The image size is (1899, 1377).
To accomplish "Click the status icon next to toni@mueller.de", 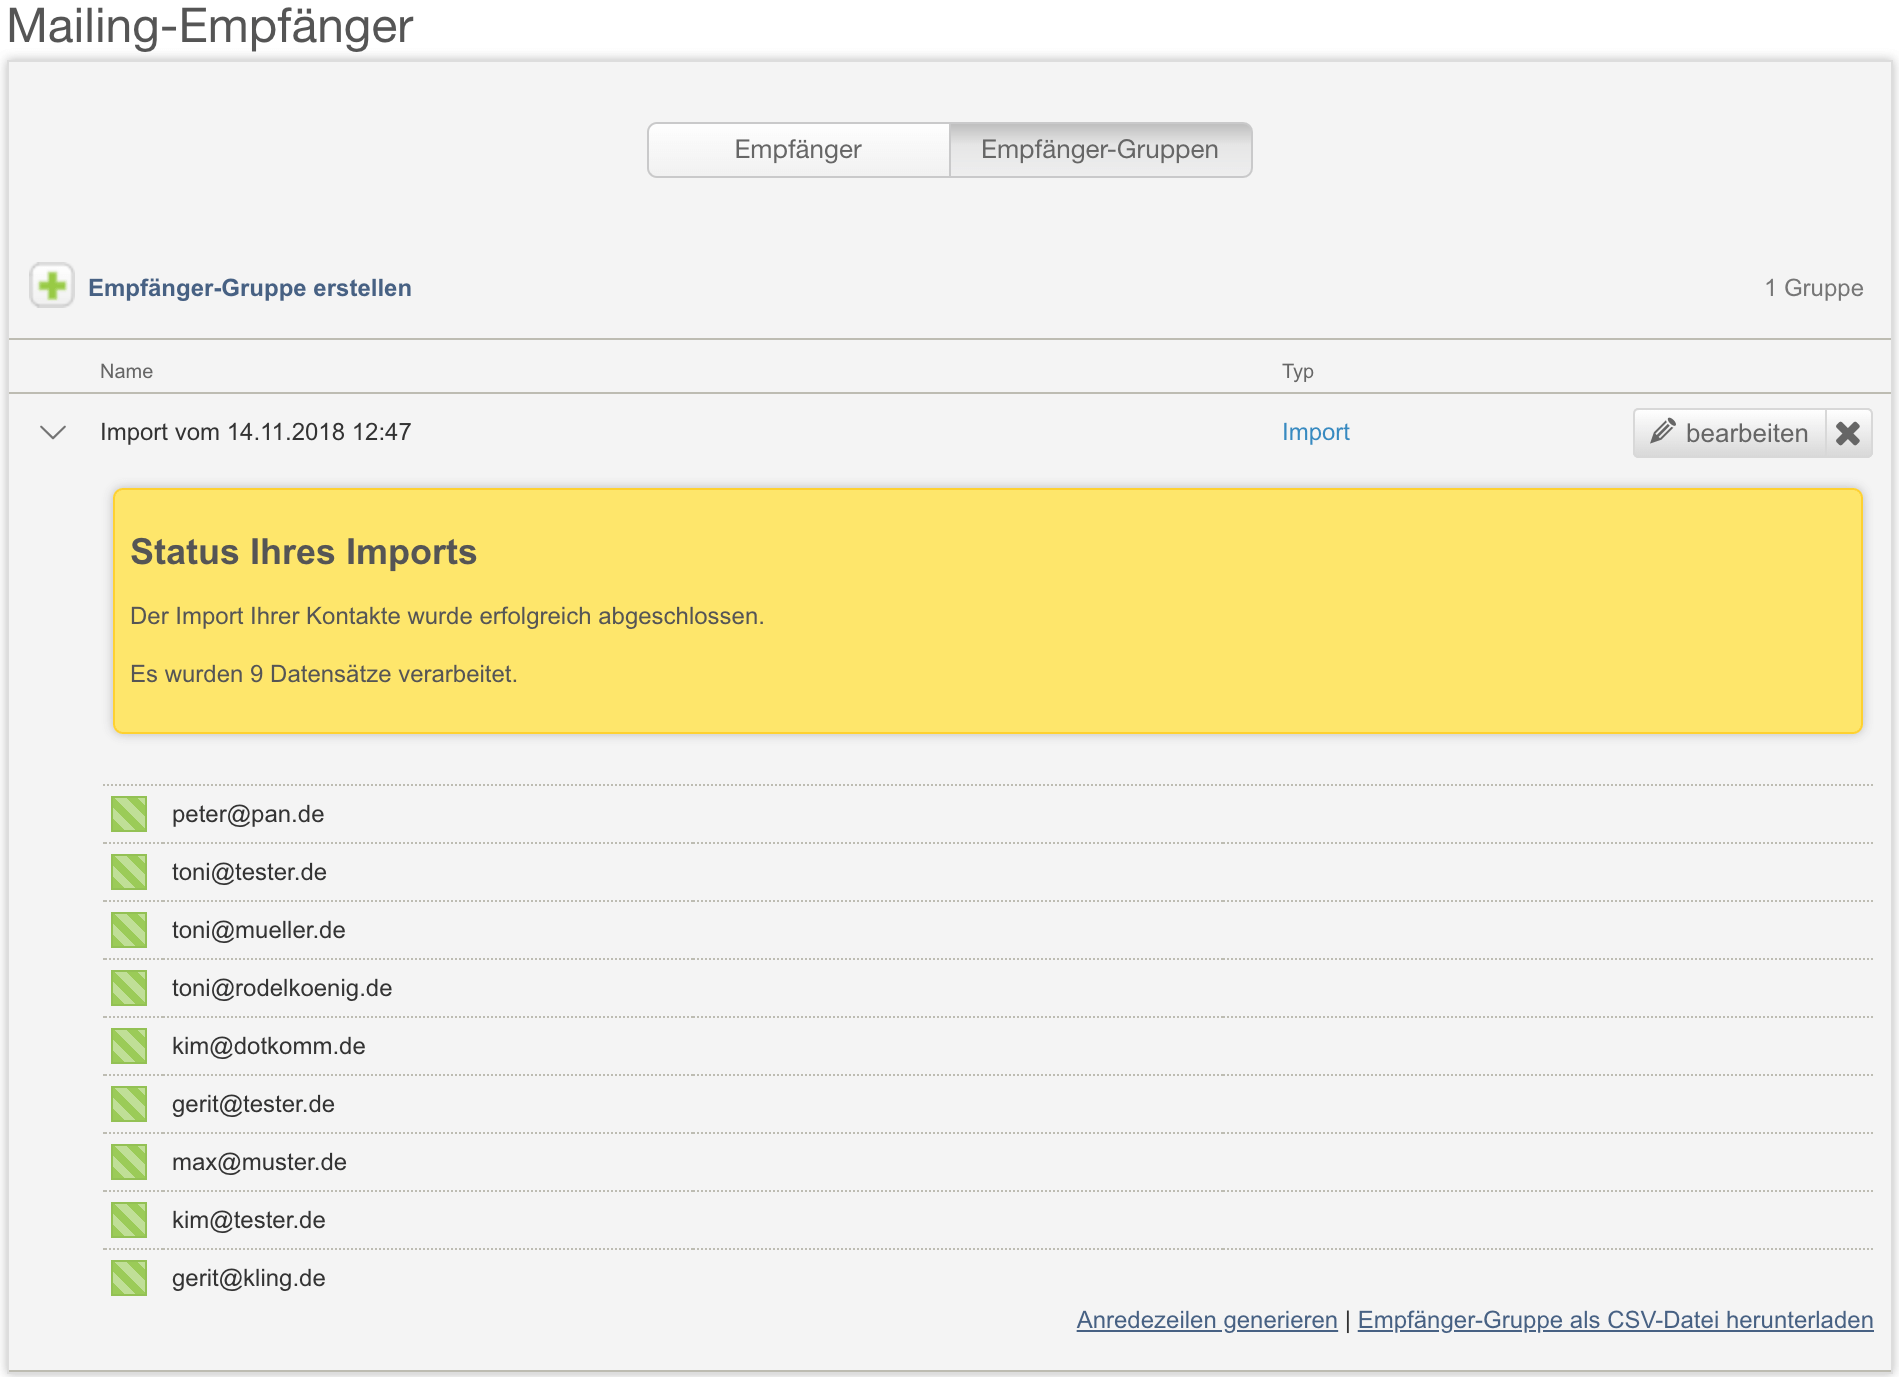I will (x=129, y=930).
